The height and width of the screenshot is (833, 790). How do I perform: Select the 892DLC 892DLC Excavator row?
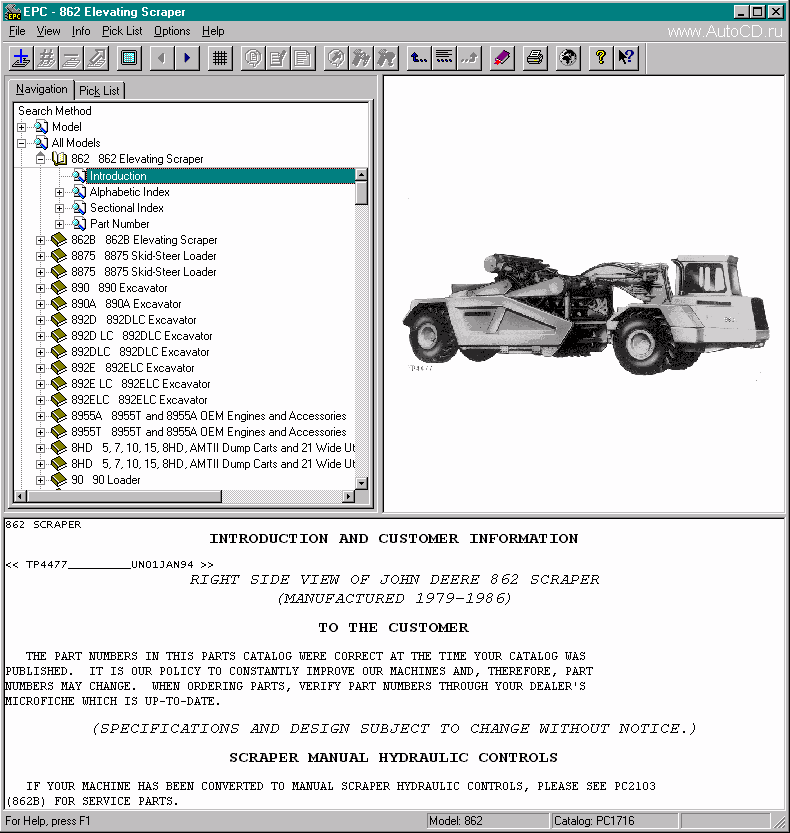140,352
